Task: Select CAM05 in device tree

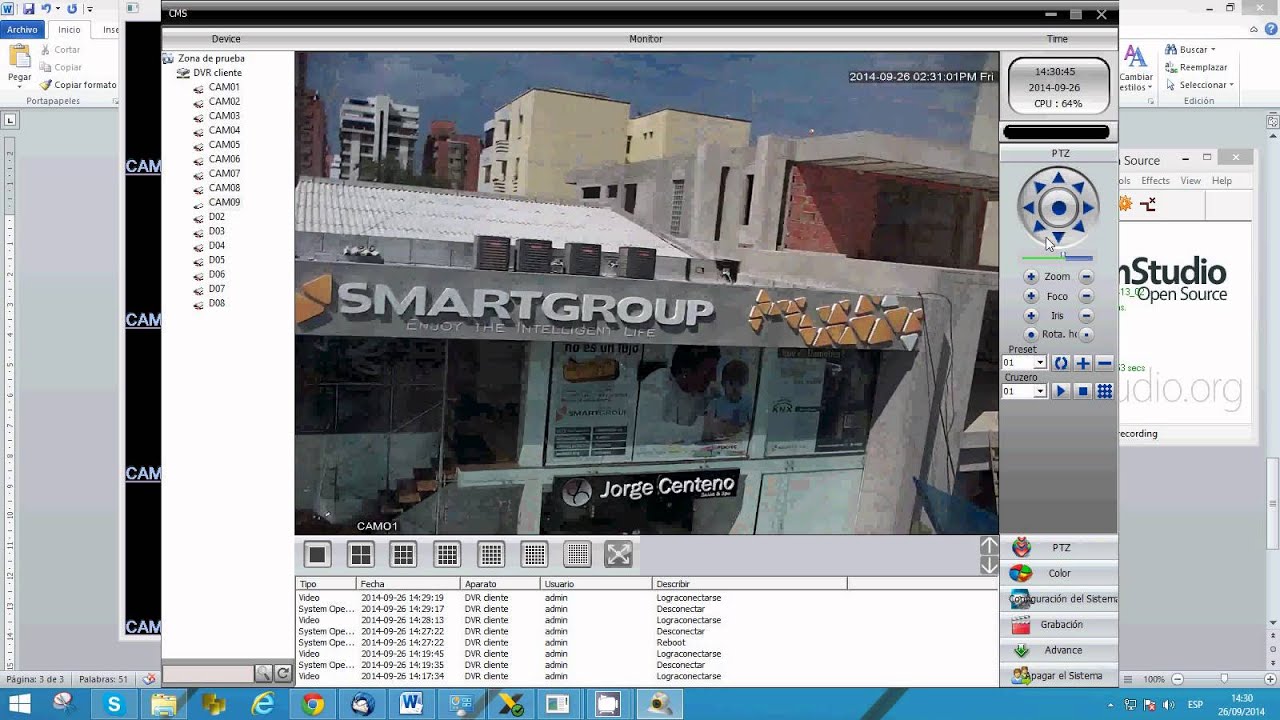Action: point(224,145)
